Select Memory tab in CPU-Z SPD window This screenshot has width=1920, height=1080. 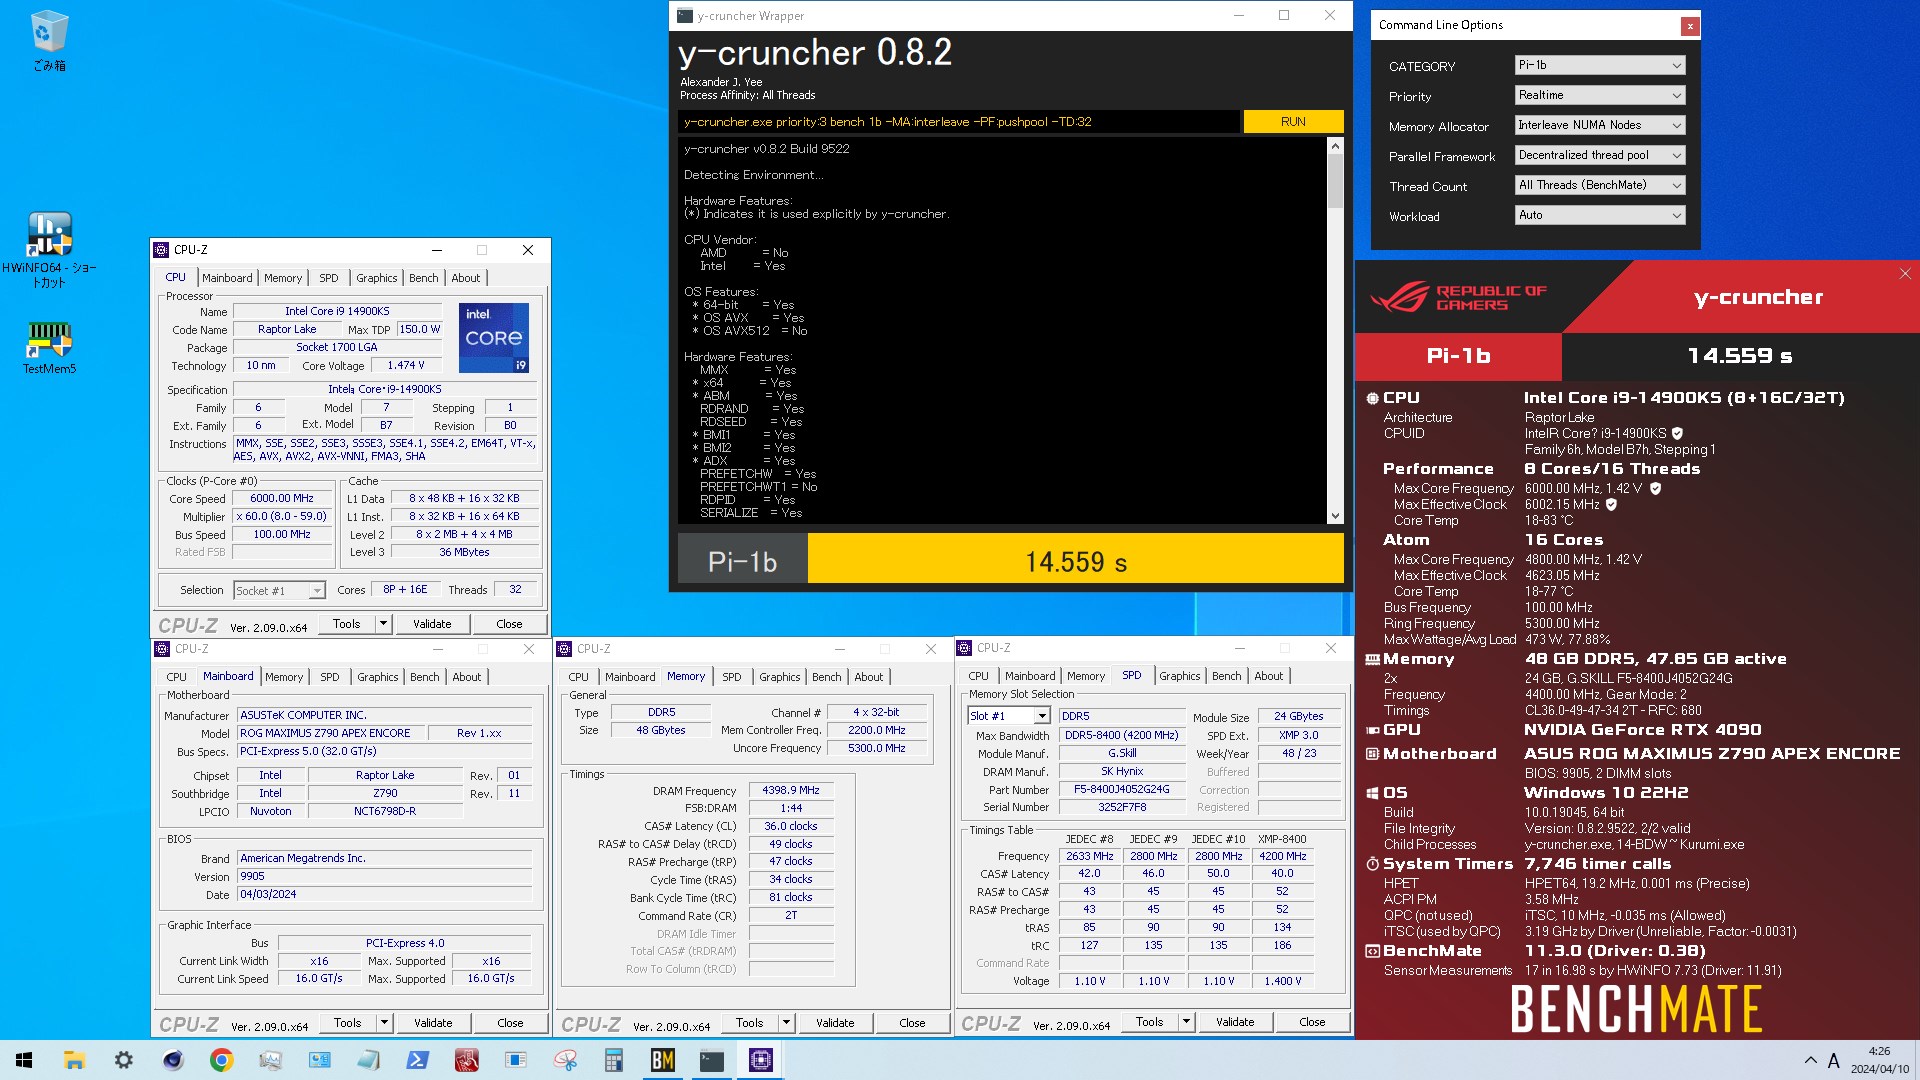click(1085, 676)
